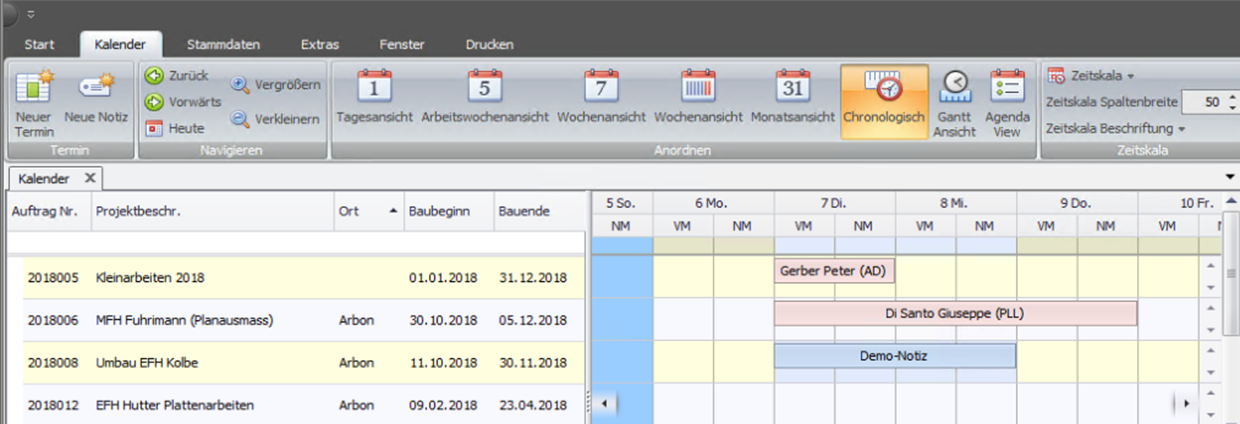Image resolution: width=1240 pixels, height=424 pixels.
Task: Open the Zeitskala Beschriftung dropdown
Action: tap(1115, 129)
